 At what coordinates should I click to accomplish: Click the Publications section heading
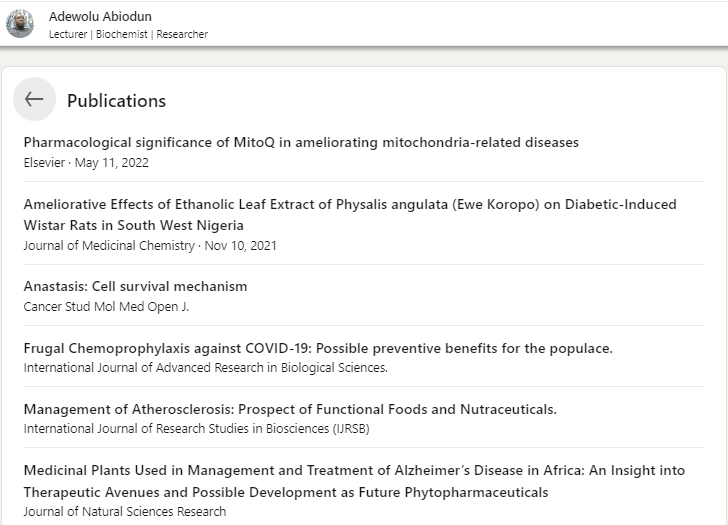pyautogui.click(x=117, y=101)
